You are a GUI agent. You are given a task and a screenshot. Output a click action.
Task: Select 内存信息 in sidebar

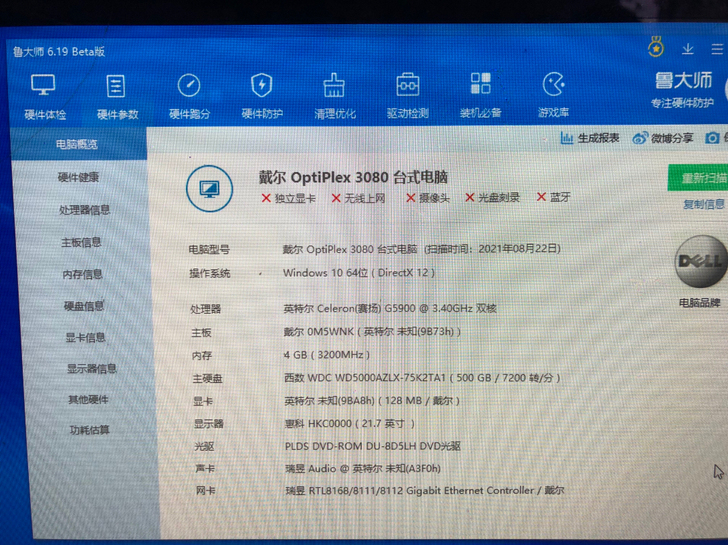pyautogui.click(x=83, y=274)
